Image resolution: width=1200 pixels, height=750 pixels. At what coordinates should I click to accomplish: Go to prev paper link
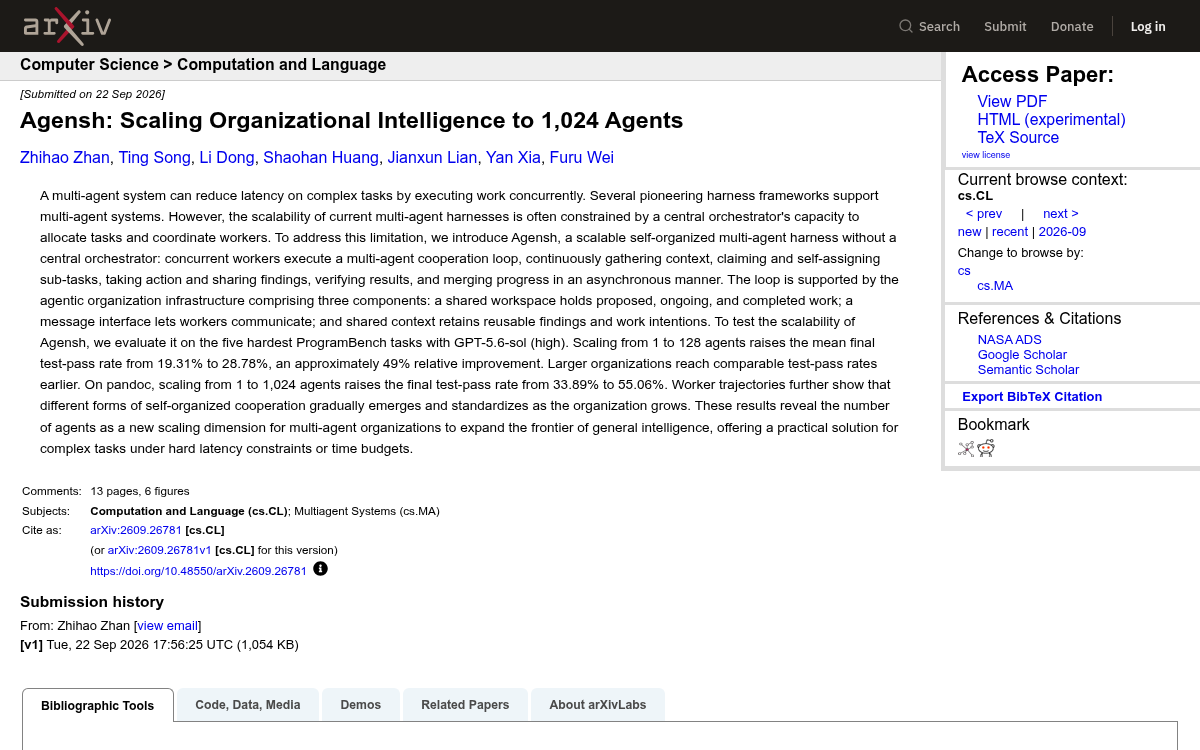click(x=984, y=213)
